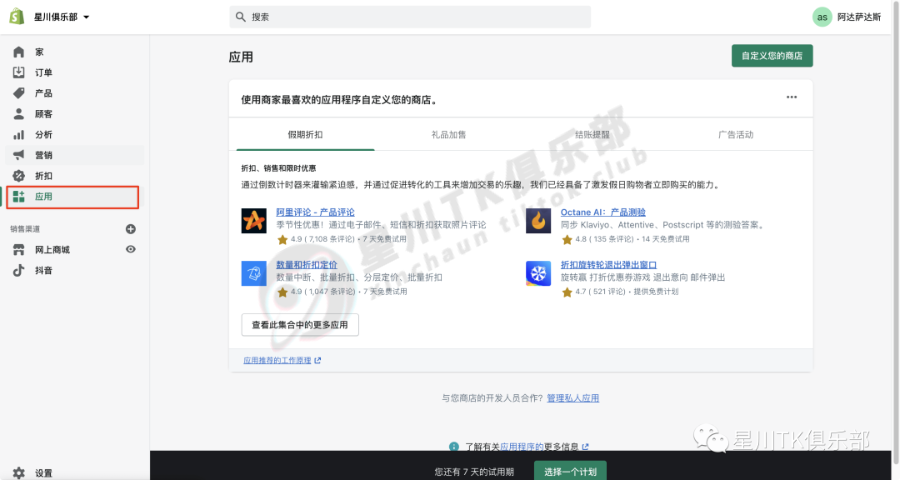Viewport: 900px width, 480px height.
Task: Click the Shopify logo icon
Action: 17,17
